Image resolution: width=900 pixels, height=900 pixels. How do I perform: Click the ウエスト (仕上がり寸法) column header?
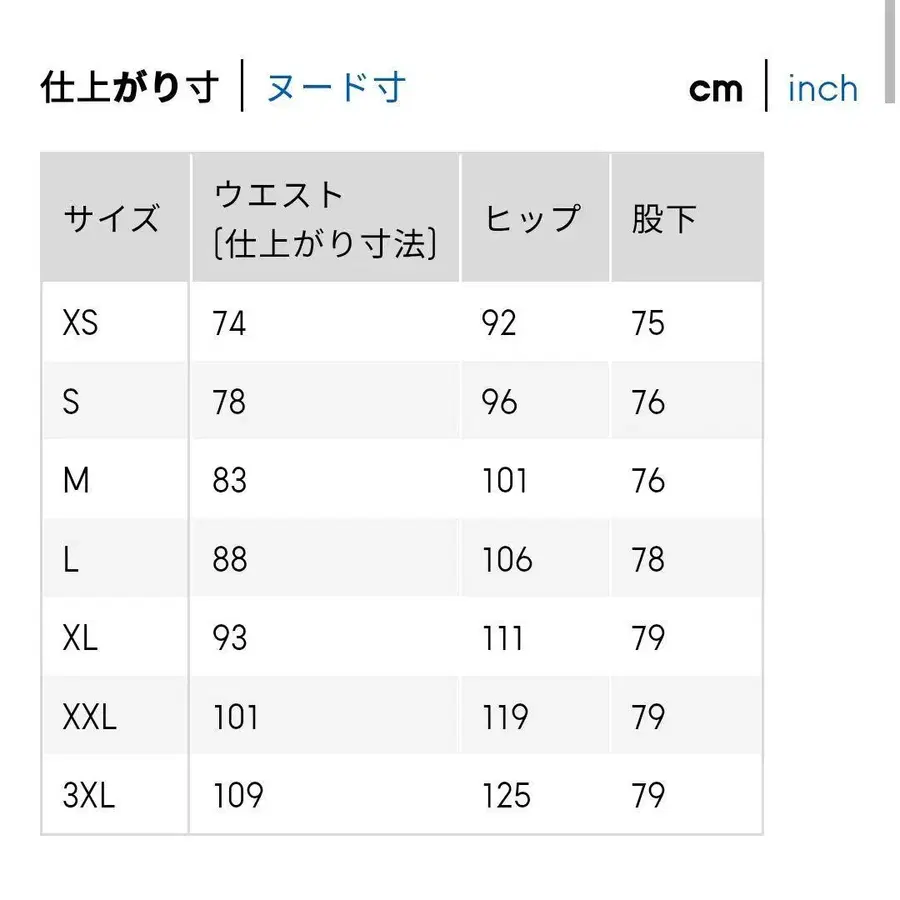[x=323, y=216]
